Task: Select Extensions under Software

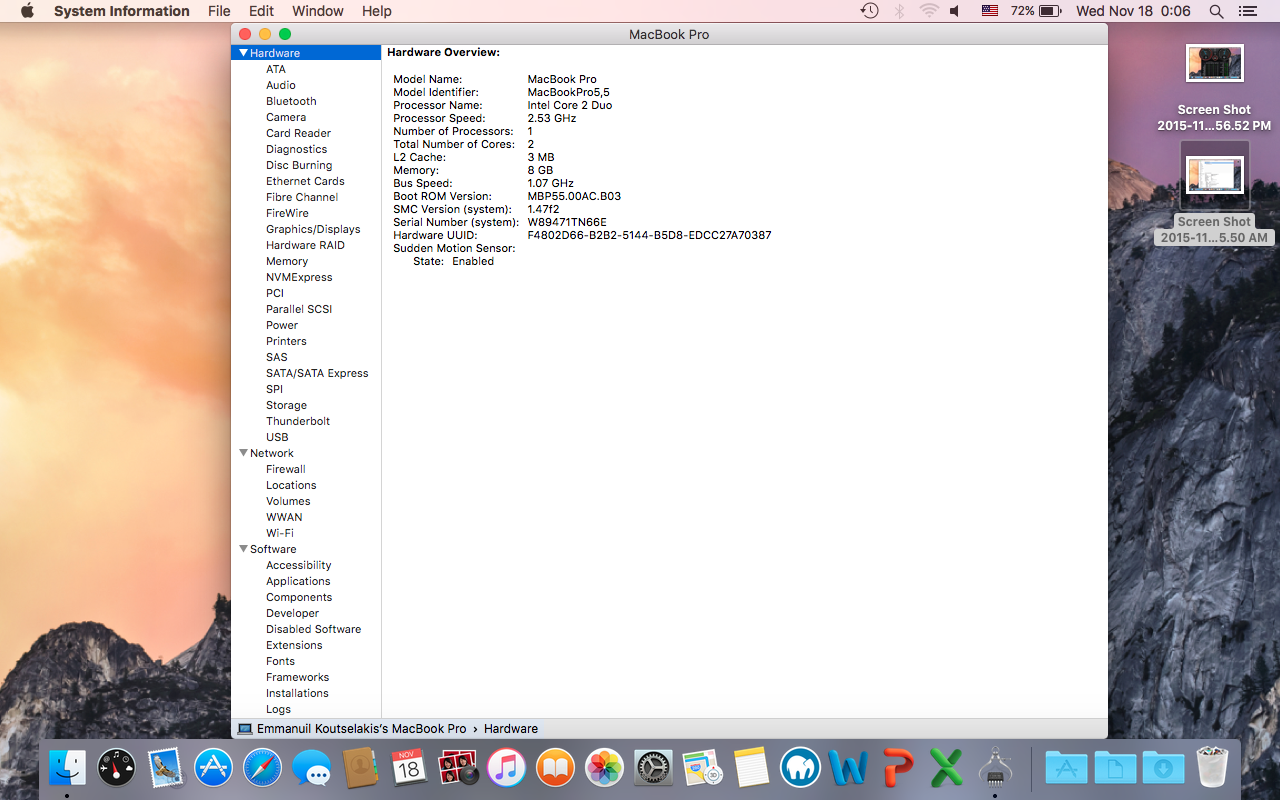Action: click(294, 645)
